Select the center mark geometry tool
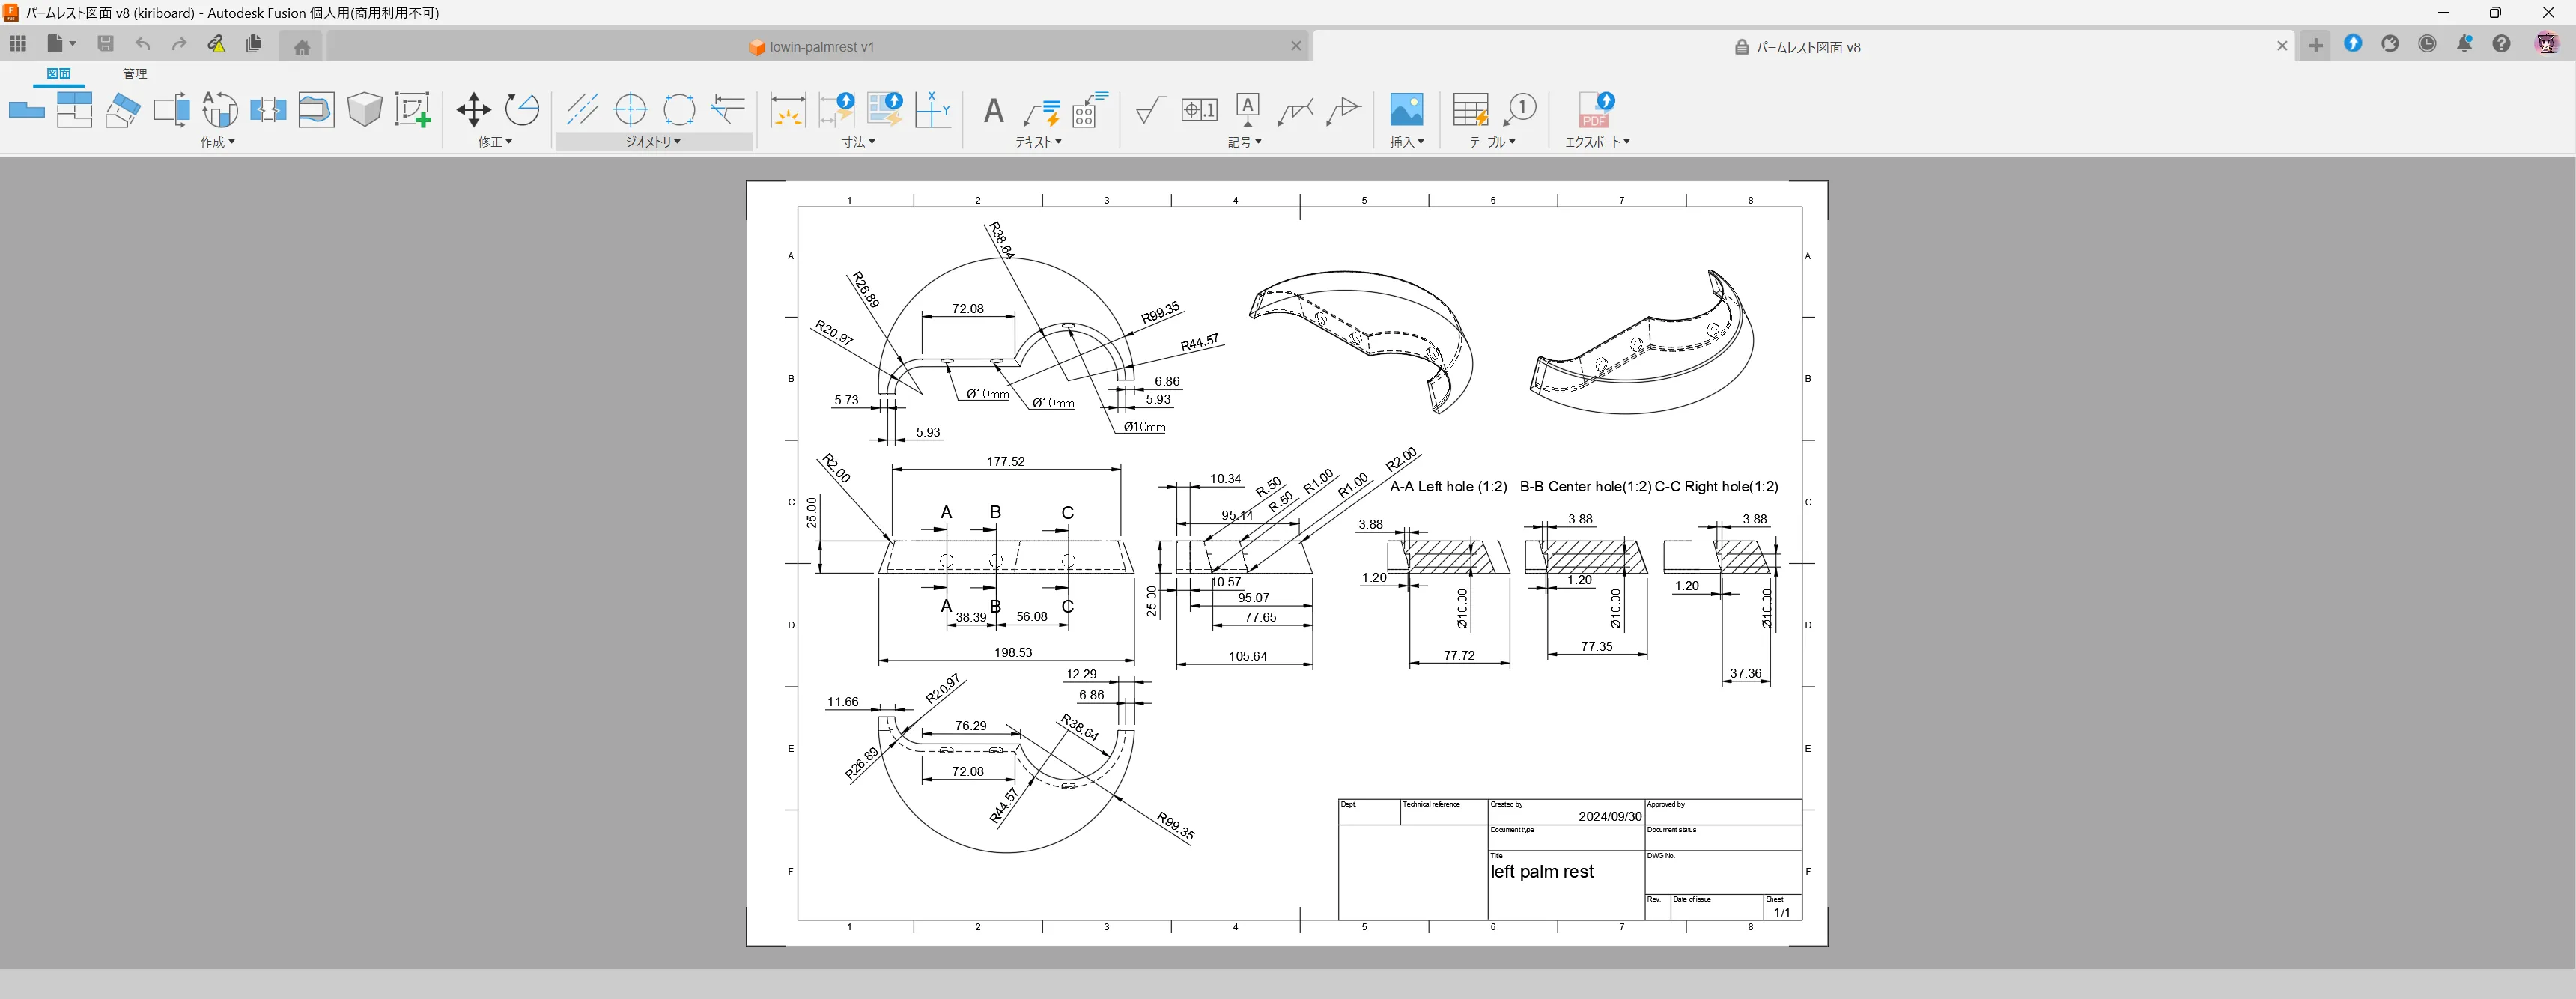2576x999 pixels. click(631, 110)
